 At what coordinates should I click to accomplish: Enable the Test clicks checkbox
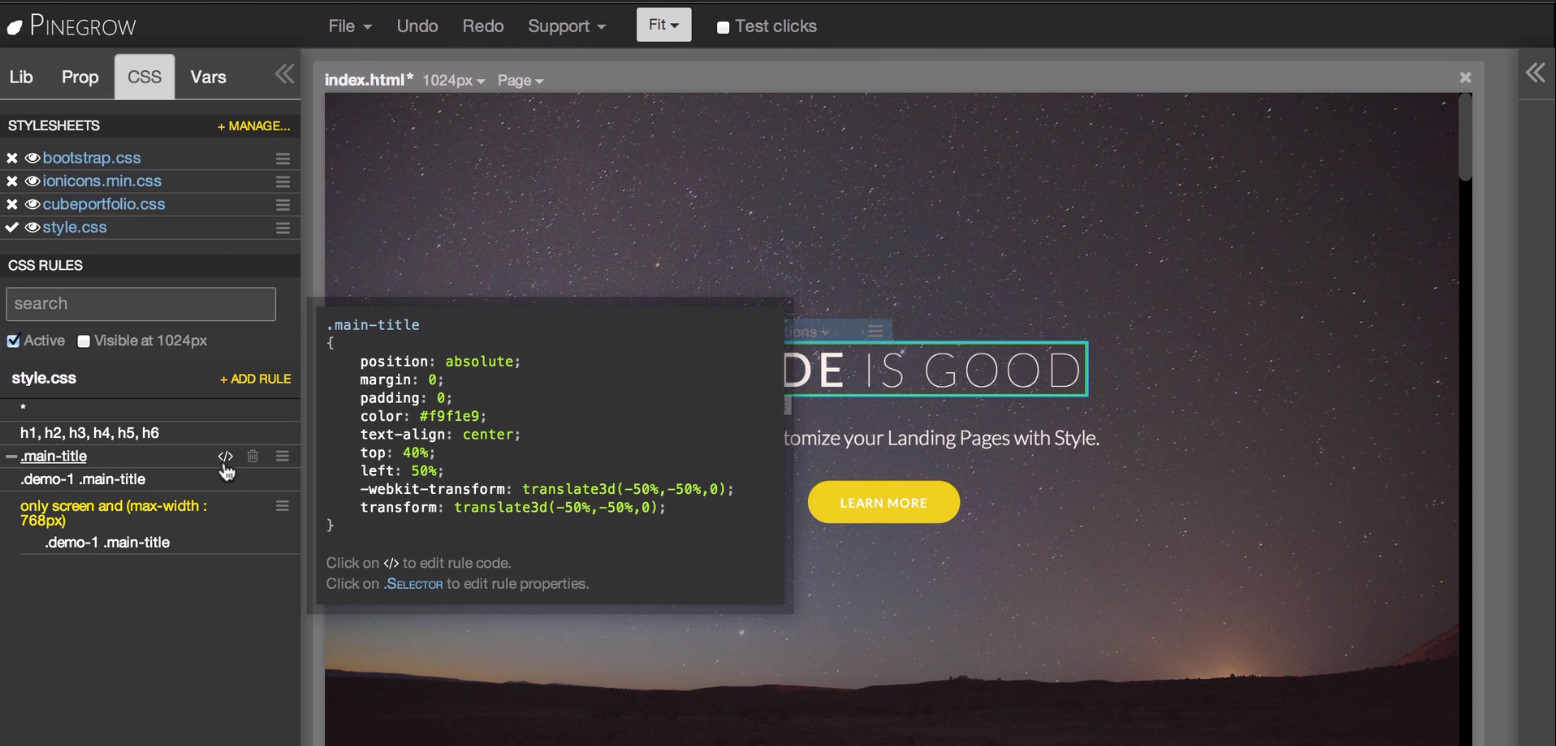point(723,27)
